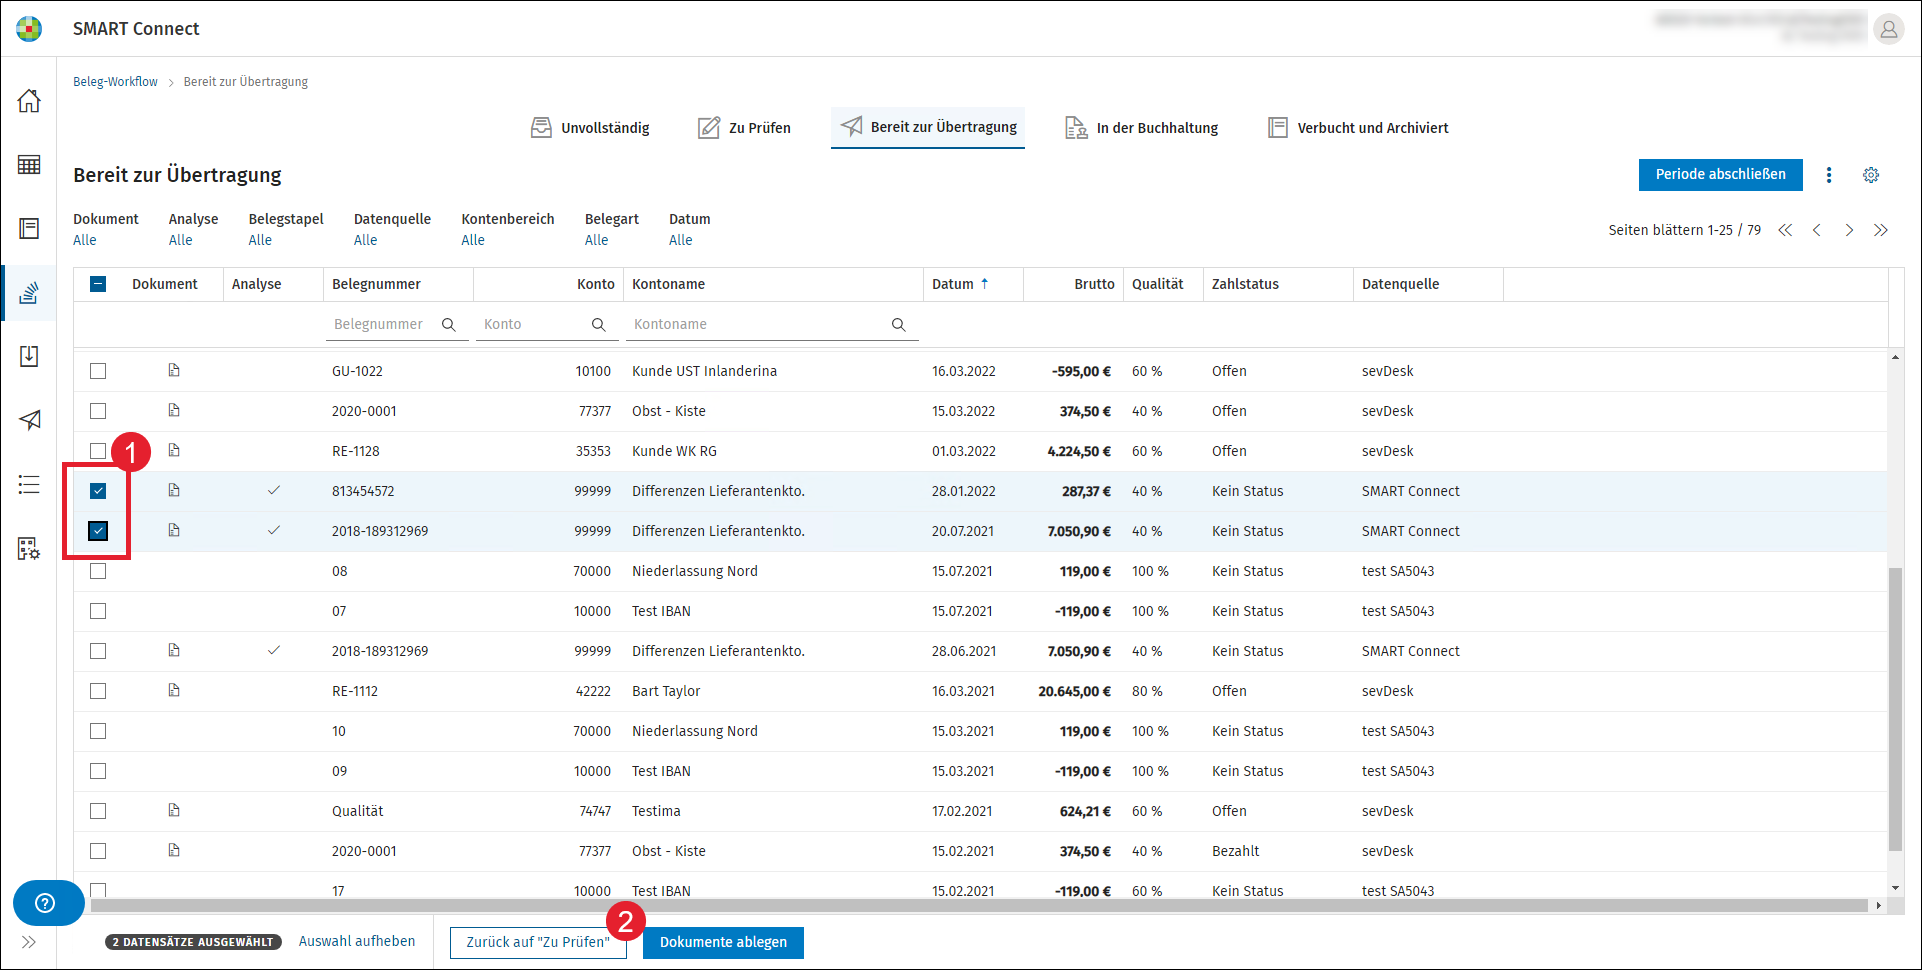Screen dimensions: 1922x970
Task: Check the GU-1022 row checkbox
Action: click(98, 371)
